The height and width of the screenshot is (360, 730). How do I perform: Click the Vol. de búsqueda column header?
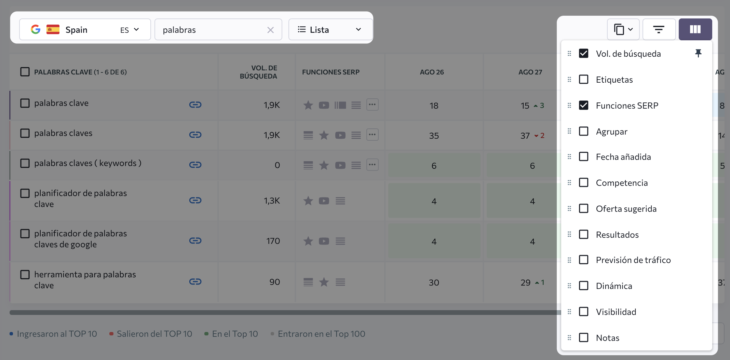(x=258, y=72)
